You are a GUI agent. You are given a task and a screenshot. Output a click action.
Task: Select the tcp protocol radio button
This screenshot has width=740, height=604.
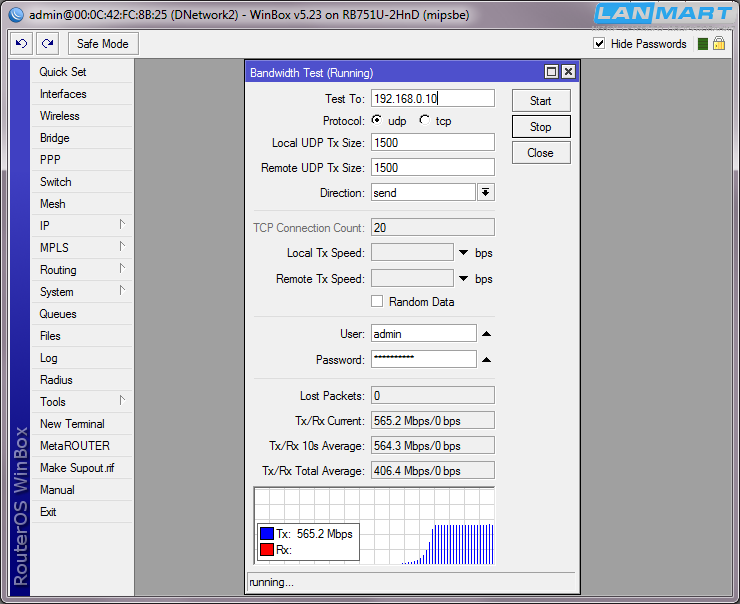pyautogui.click(x=424, y=120)
